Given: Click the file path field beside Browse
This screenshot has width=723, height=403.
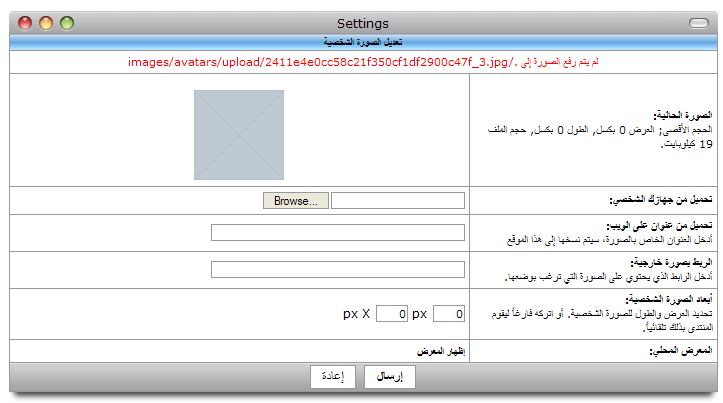Looking at the screenshot, I should pyautogui.click(x=397, y=201).
